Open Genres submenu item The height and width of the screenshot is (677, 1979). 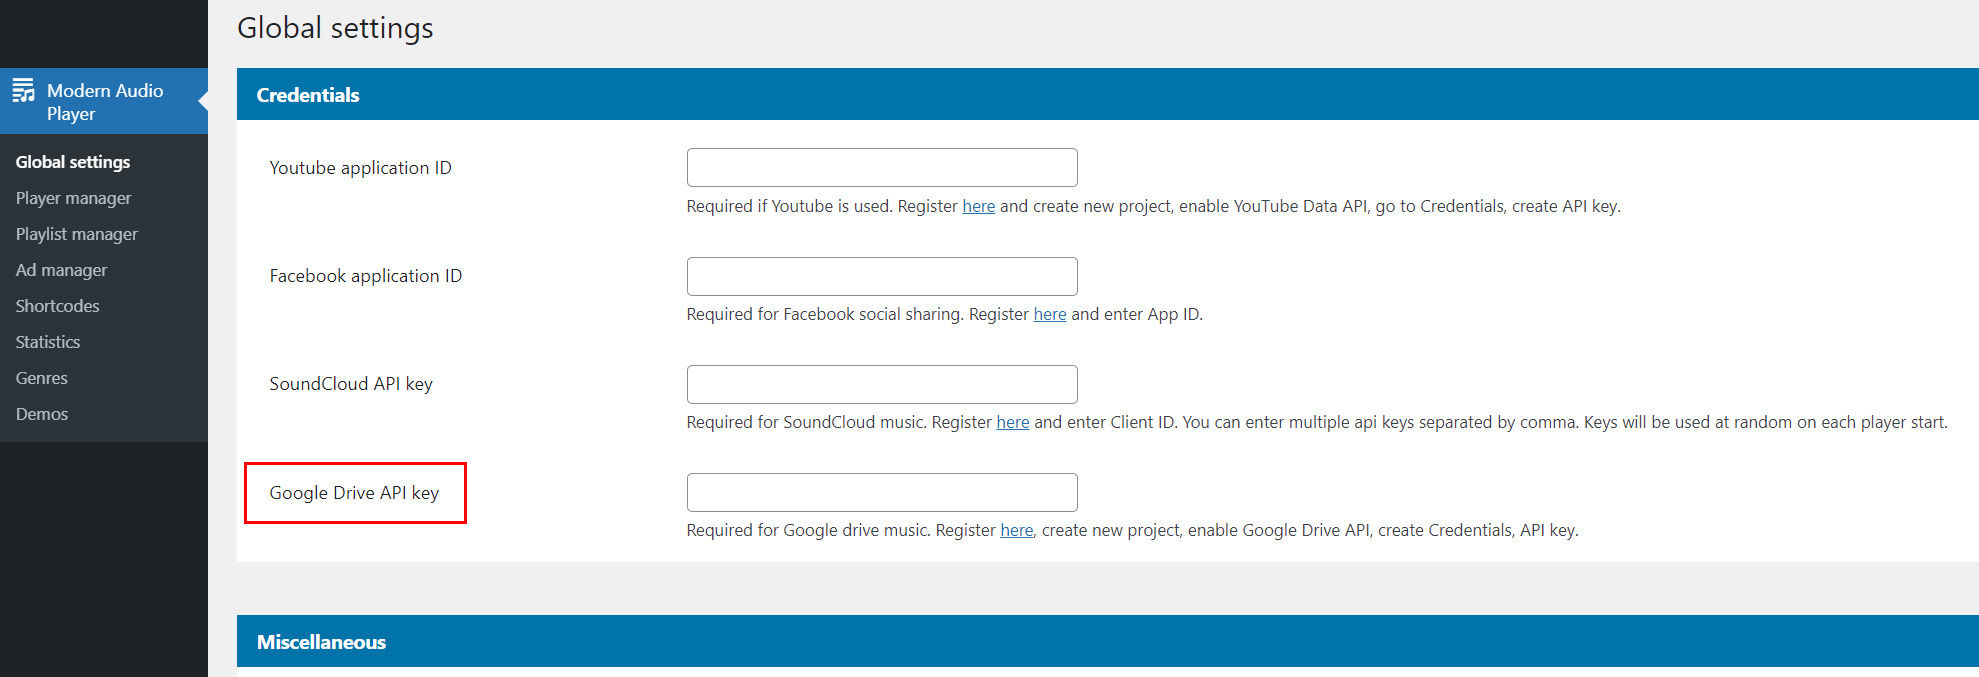[x=42, y=378]
